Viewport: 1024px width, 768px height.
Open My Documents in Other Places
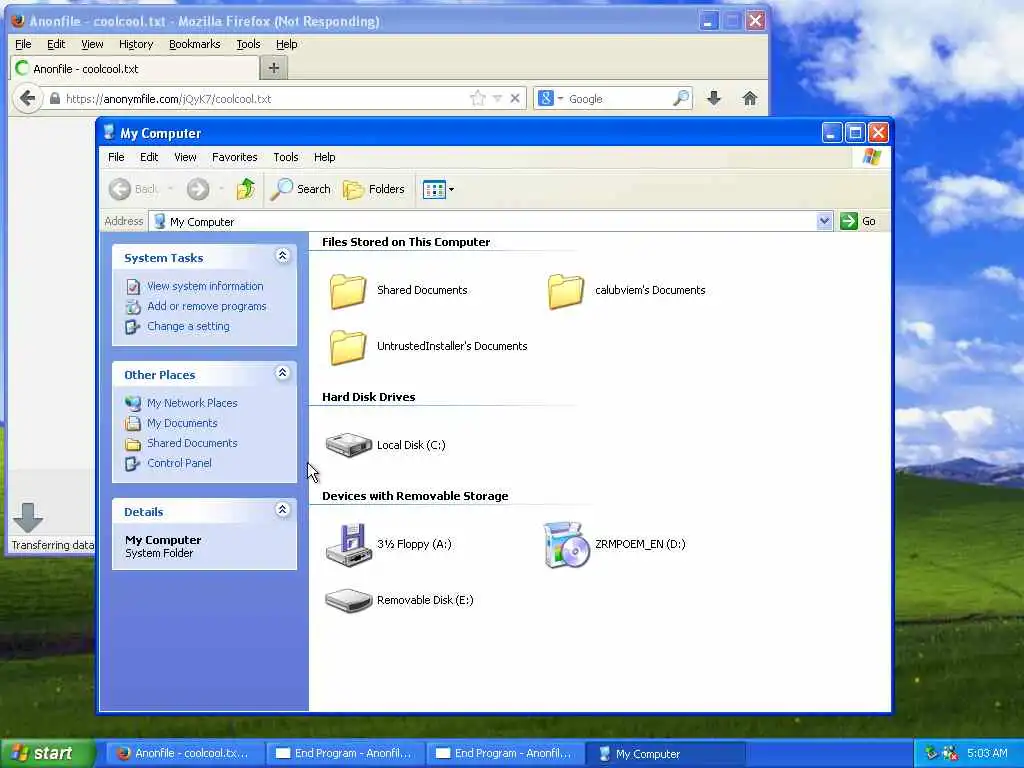point(182,423)
